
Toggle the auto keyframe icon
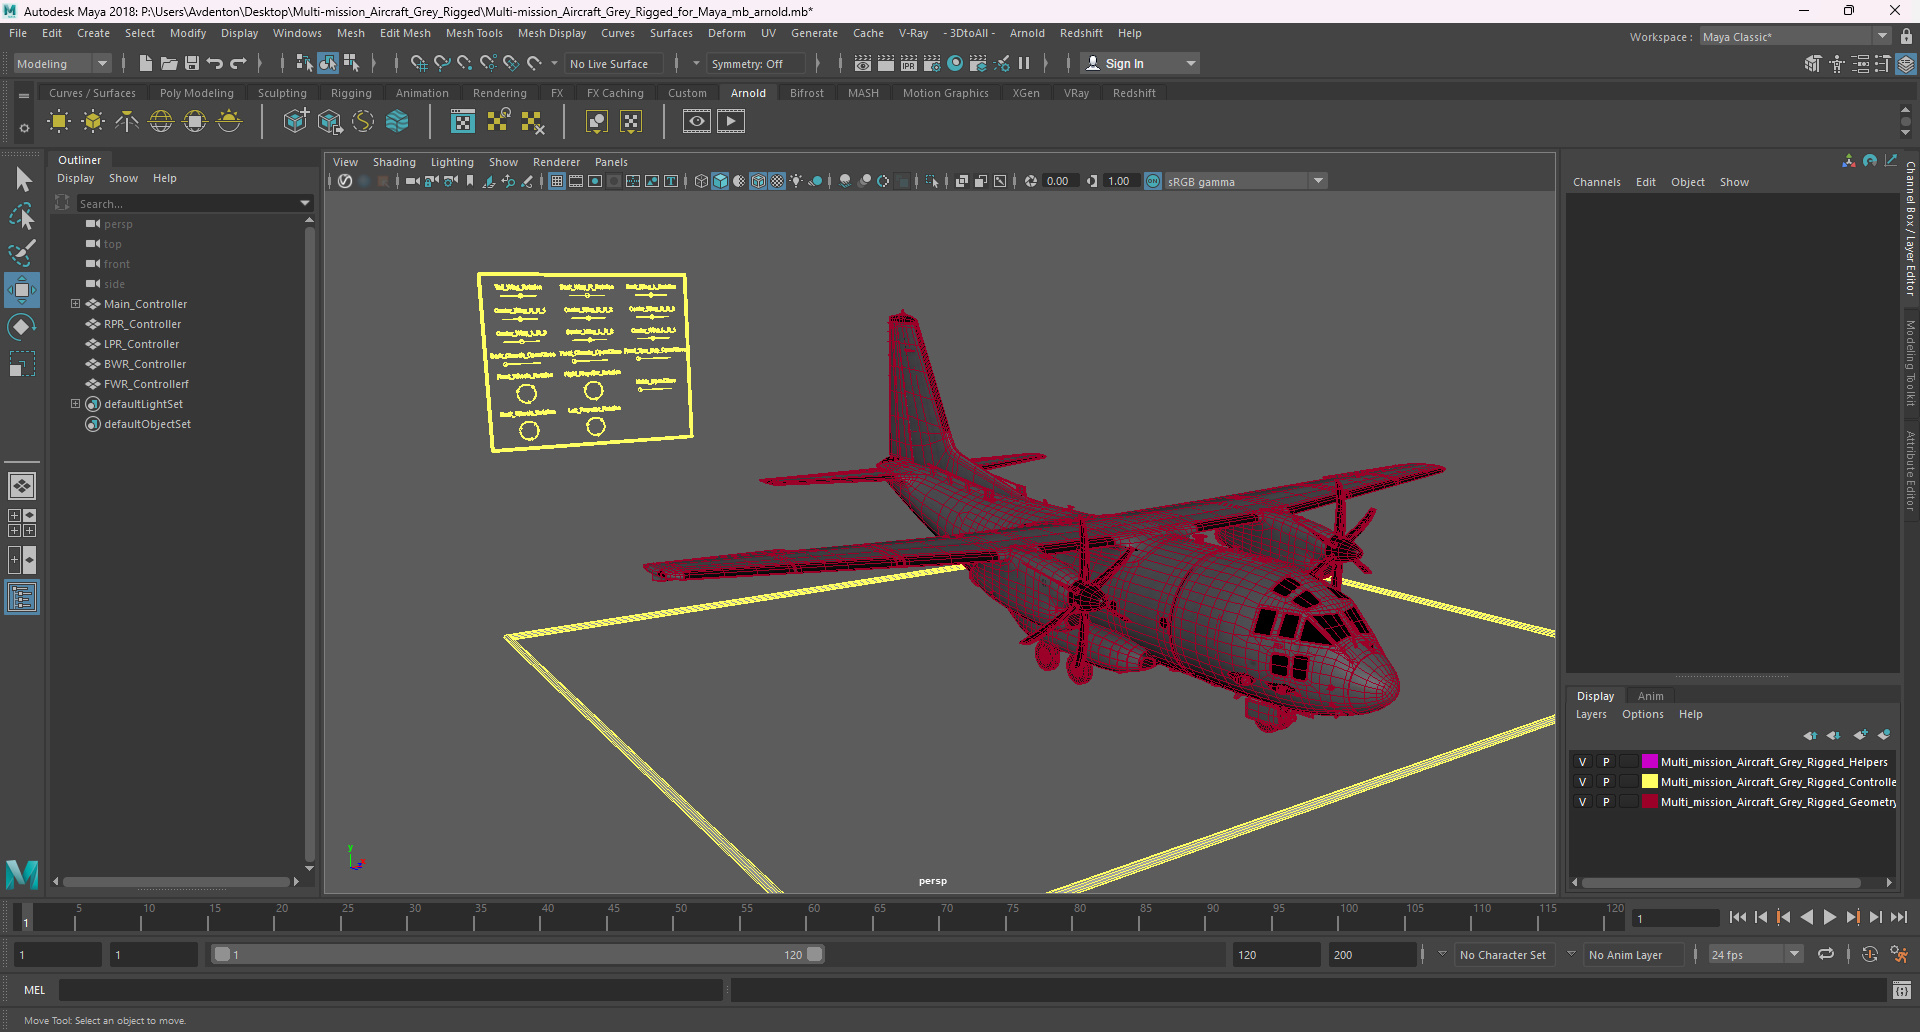click(x=1869, y=954)
